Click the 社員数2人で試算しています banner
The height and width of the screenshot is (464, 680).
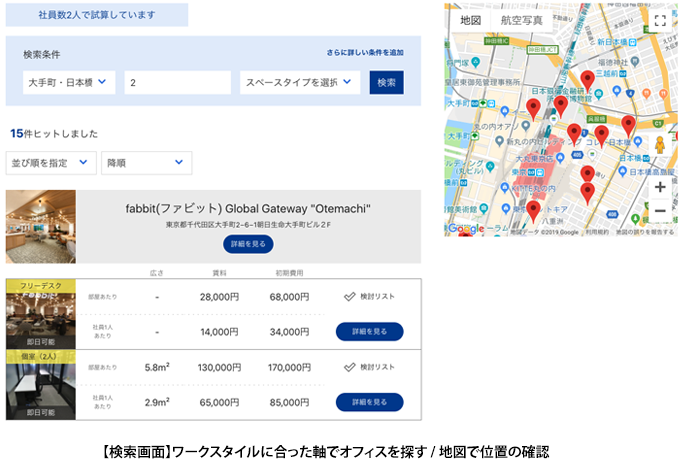97,15
